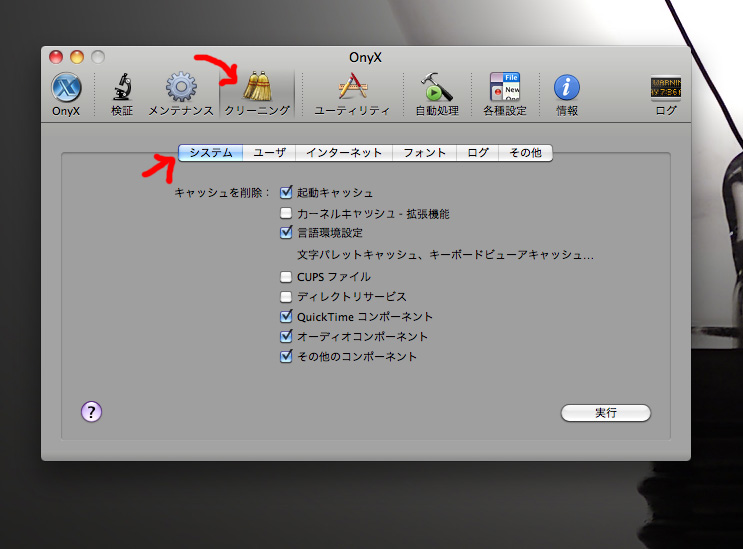The image size is (743, 549).
Task: Open the 各種設定 preferences icon
Action: (x=505, y=87)
